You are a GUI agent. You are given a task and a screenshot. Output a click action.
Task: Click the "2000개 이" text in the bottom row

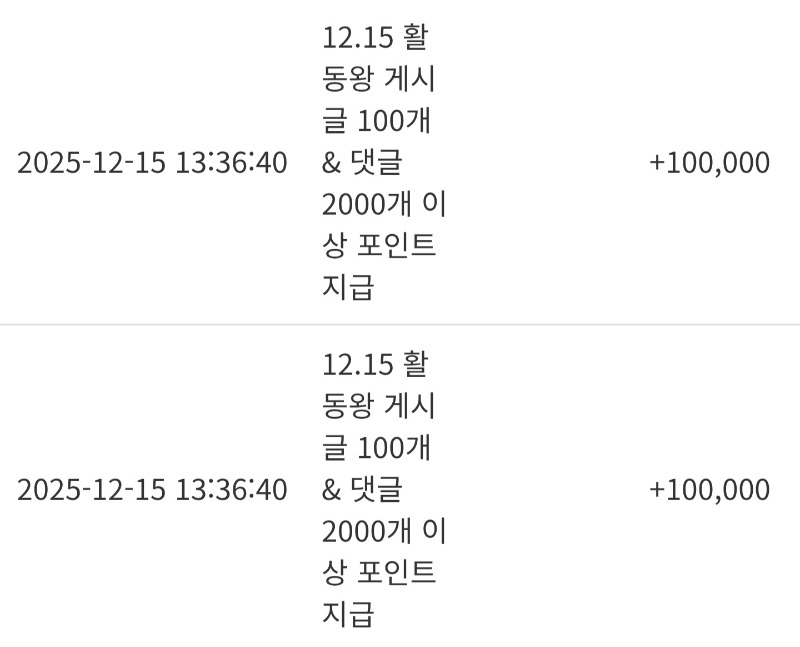coord(384,531)
